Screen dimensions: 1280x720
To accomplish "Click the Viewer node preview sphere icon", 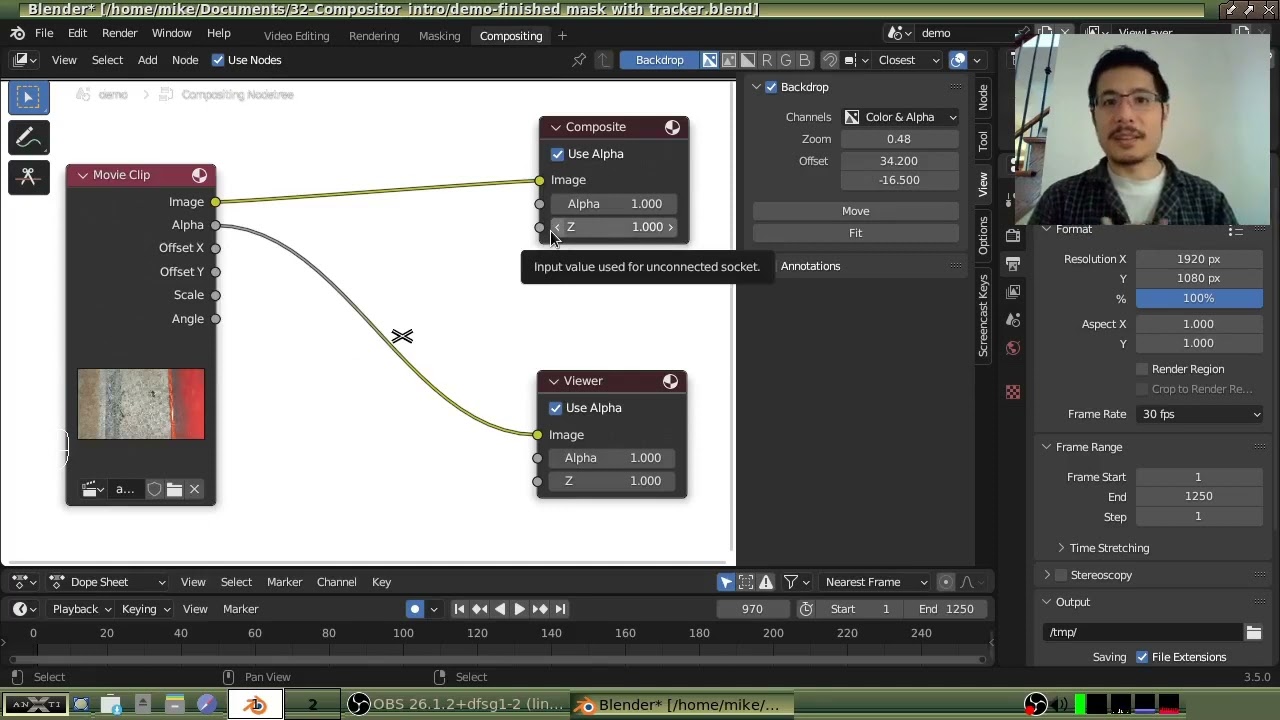I will coord(670,381).
